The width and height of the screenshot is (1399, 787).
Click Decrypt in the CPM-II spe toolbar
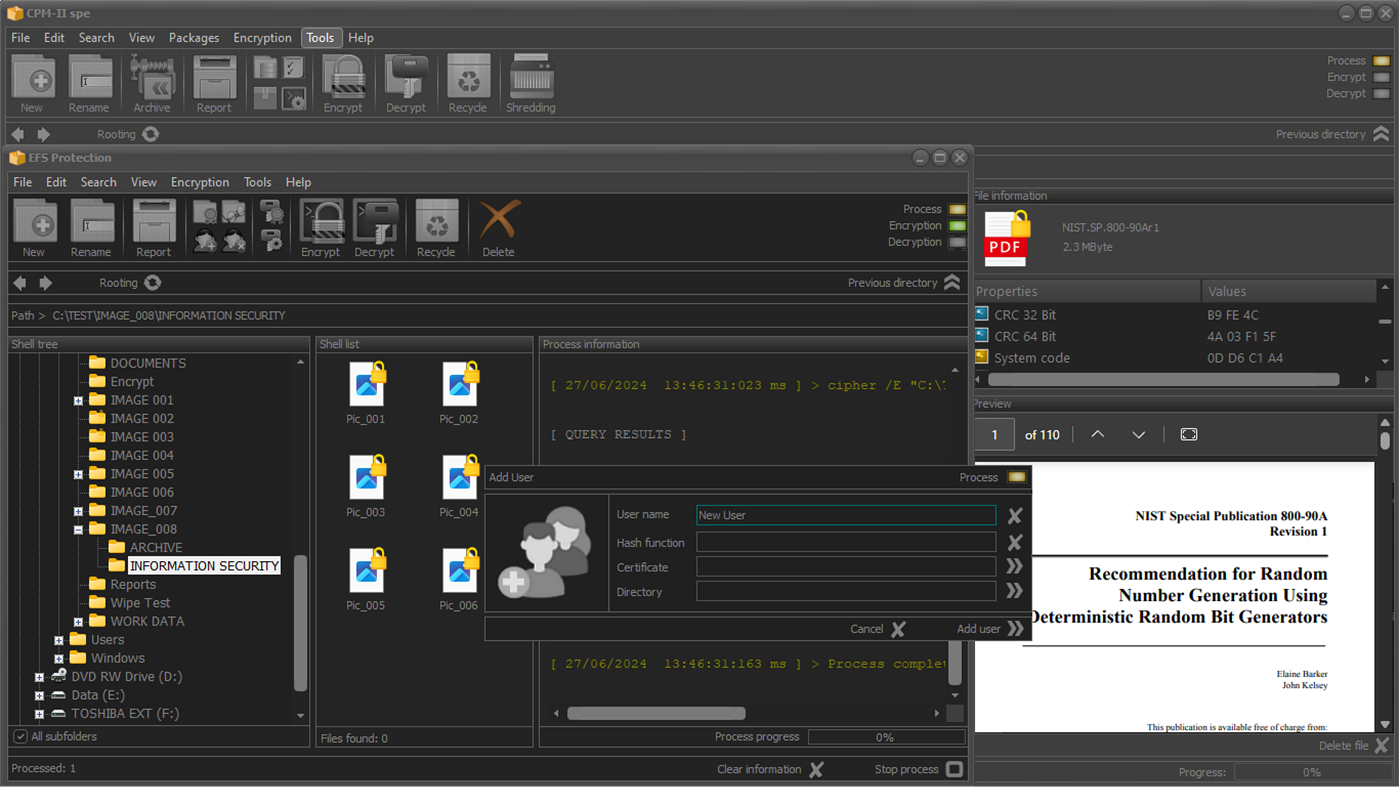(406, 83)
